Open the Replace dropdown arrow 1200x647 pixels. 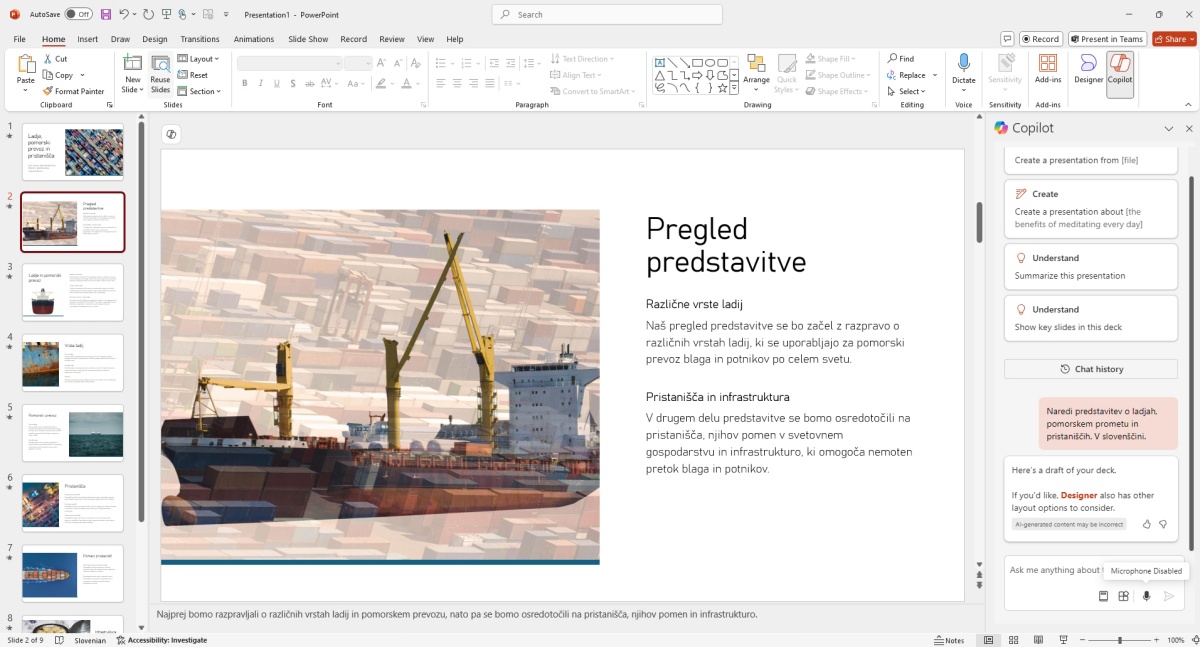pos(935,75)
